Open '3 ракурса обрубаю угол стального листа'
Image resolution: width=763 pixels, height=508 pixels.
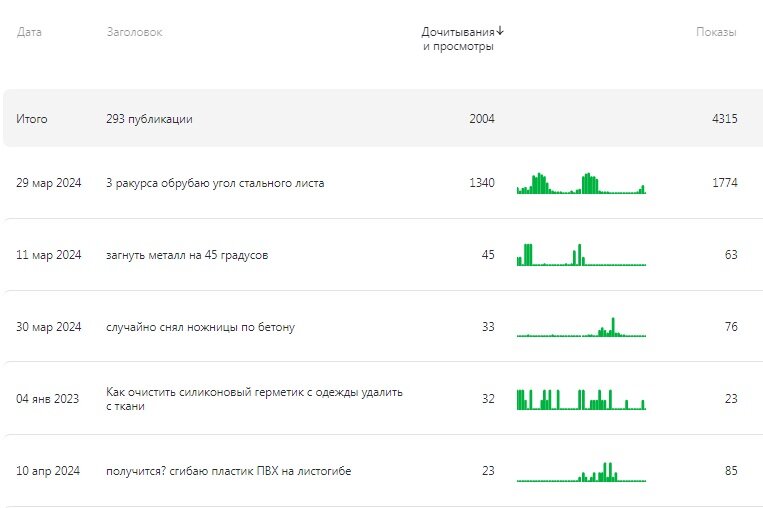point(215,183)
